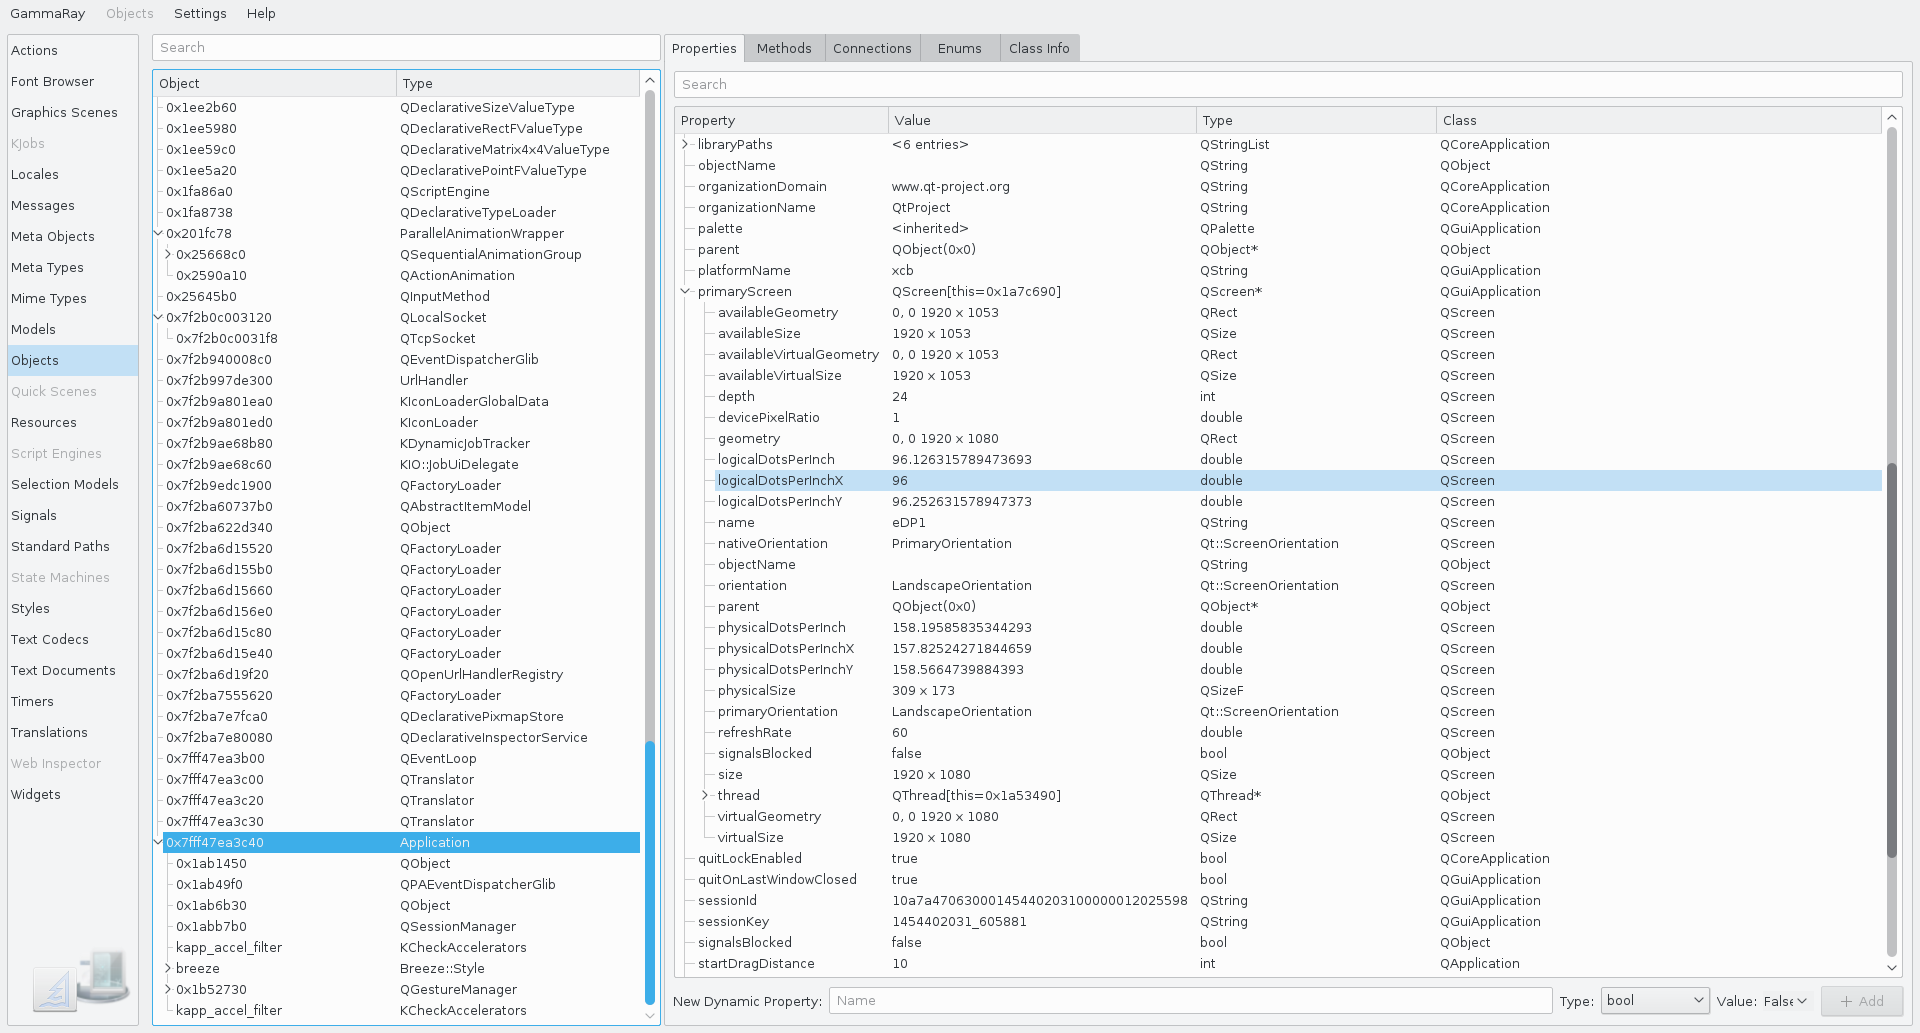The height and width of the screenshot is (1033, 1920).
Task: Expand the thread property under primaryScreen
Action: 705,796
